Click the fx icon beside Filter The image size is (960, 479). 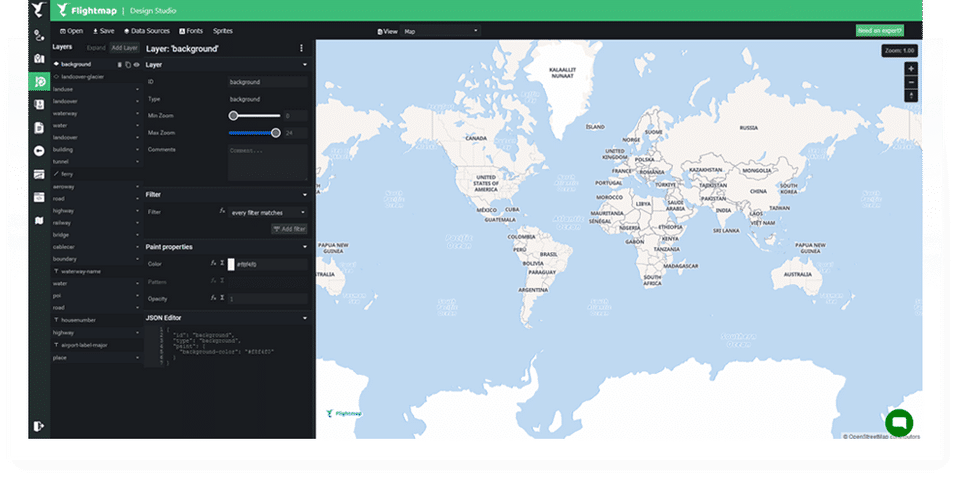222,211
